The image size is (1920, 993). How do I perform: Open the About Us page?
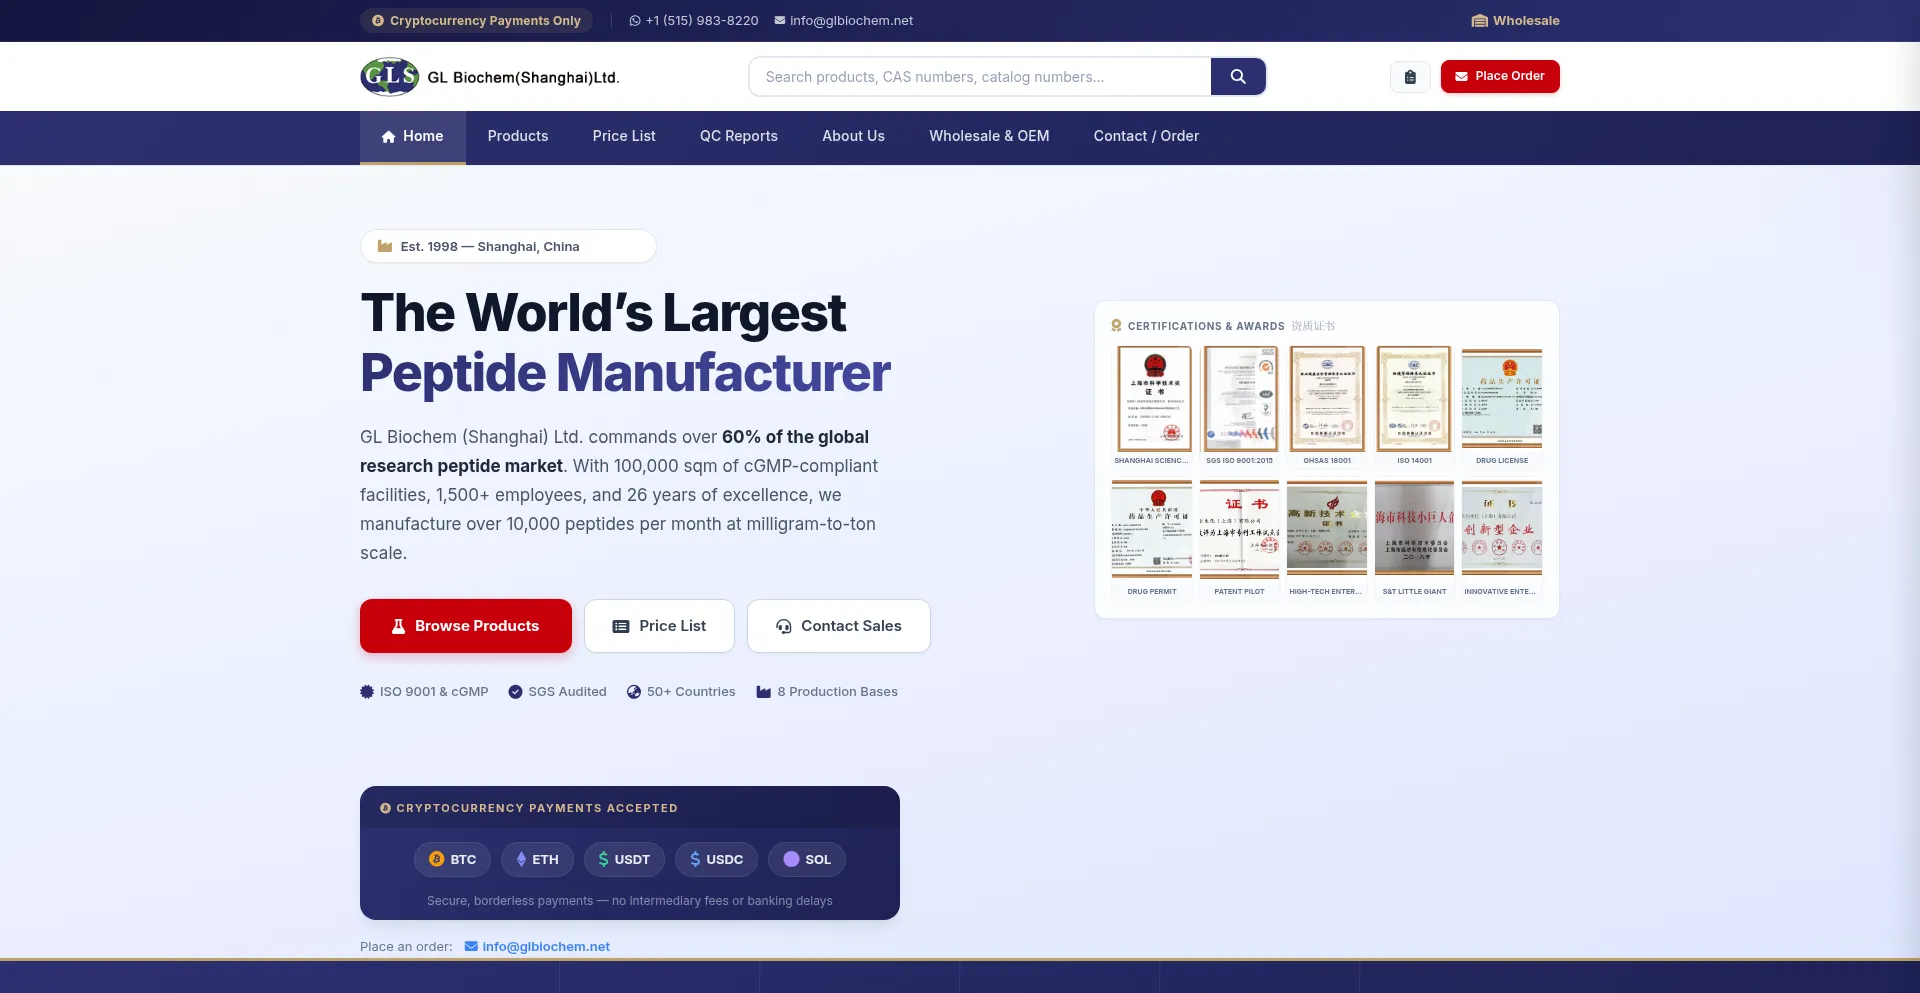853,137
